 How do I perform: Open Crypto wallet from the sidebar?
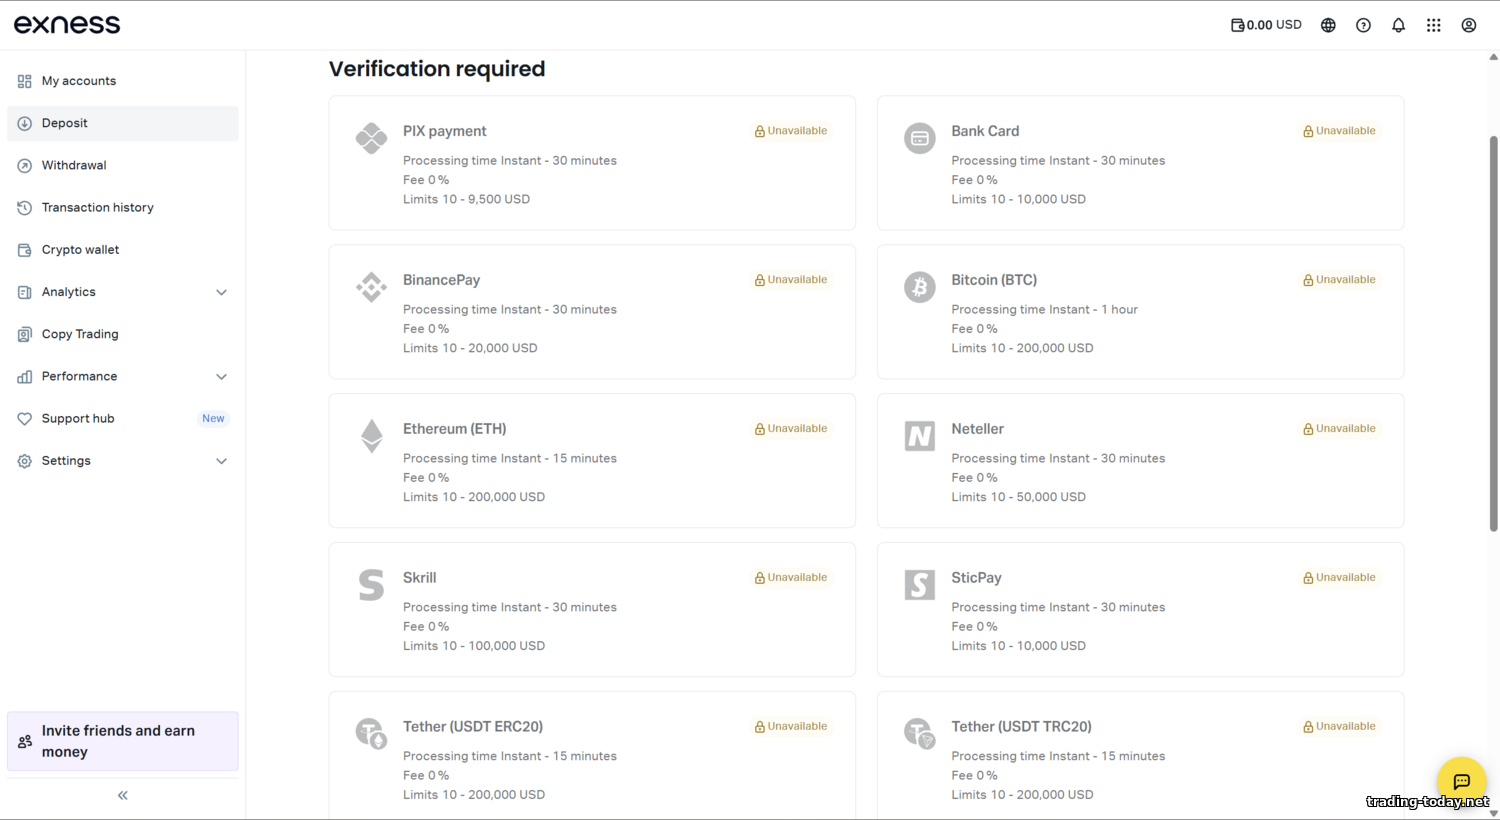click(x=80, y=250)
